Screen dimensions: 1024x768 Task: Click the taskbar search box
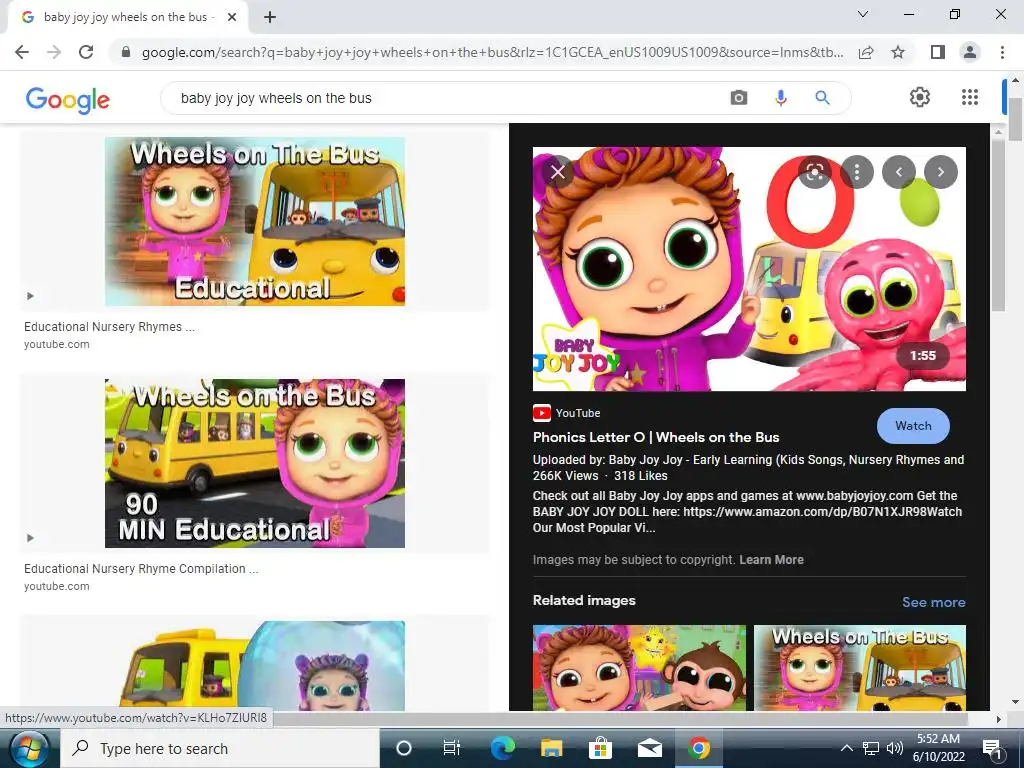click(220, 748)
